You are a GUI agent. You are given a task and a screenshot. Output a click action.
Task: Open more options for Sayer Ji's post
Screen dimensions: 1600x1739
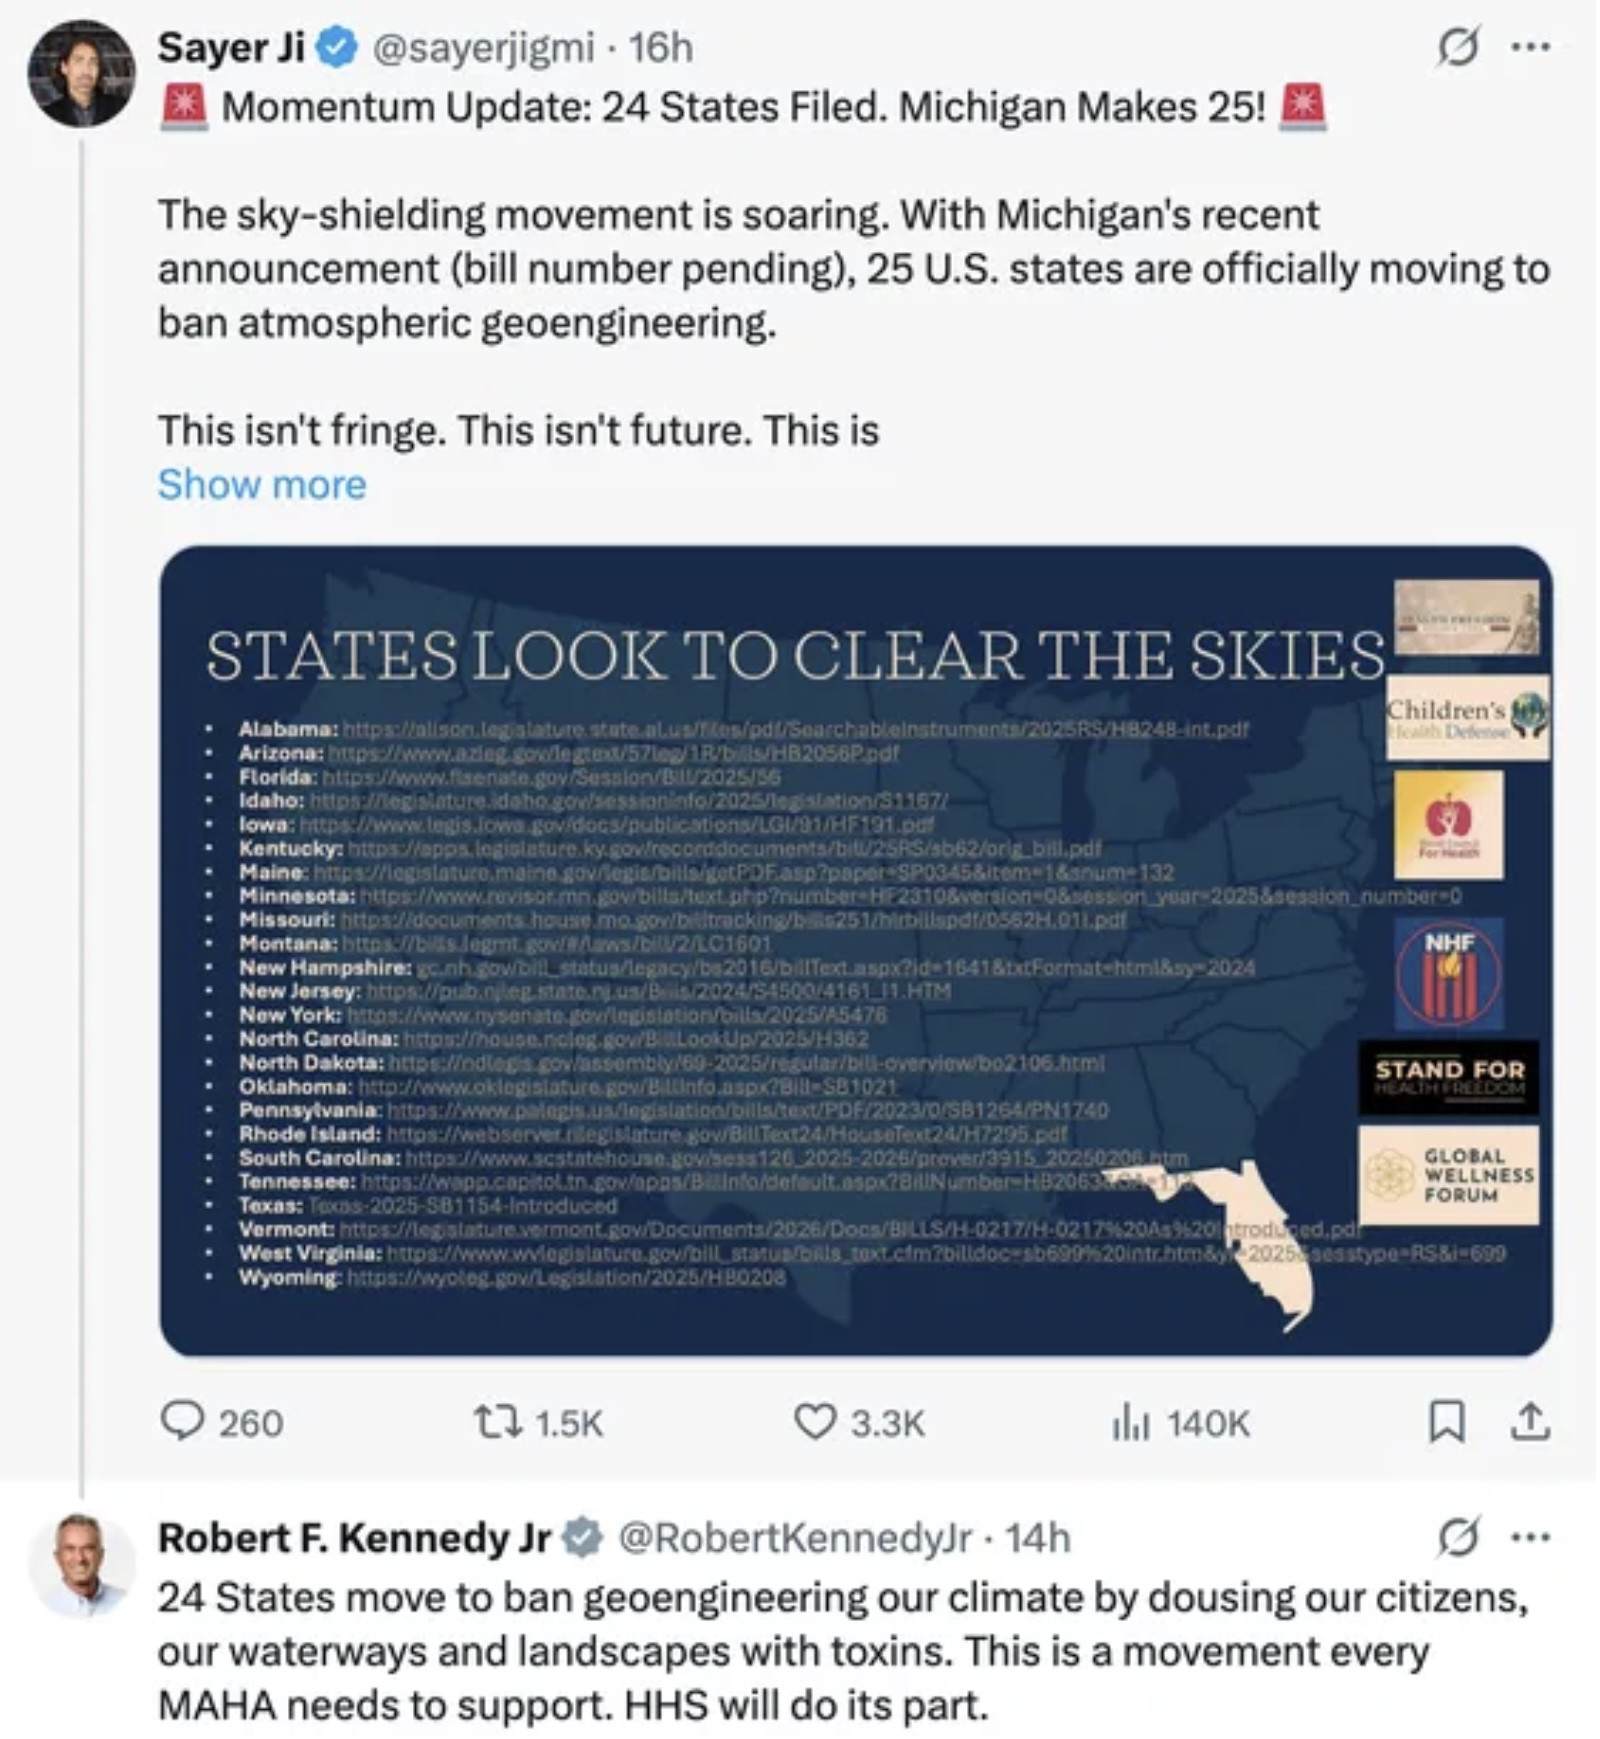[x=1531, y=47]
